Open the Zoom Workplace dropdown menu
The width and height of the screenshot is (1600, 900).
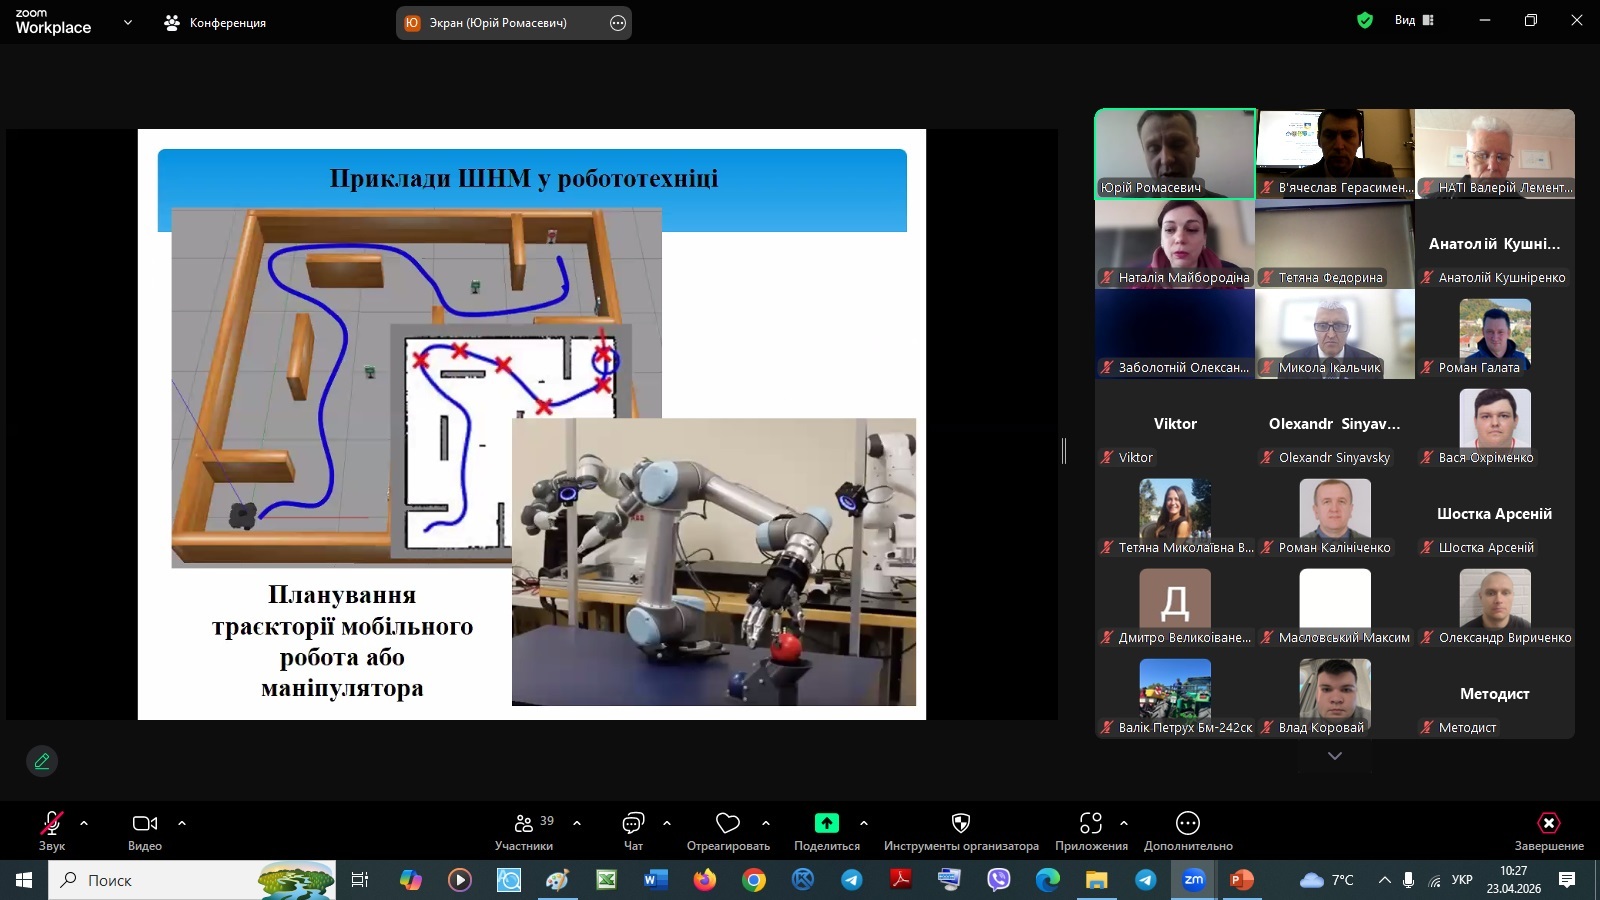pyautogui.click(x=127, y=22)
